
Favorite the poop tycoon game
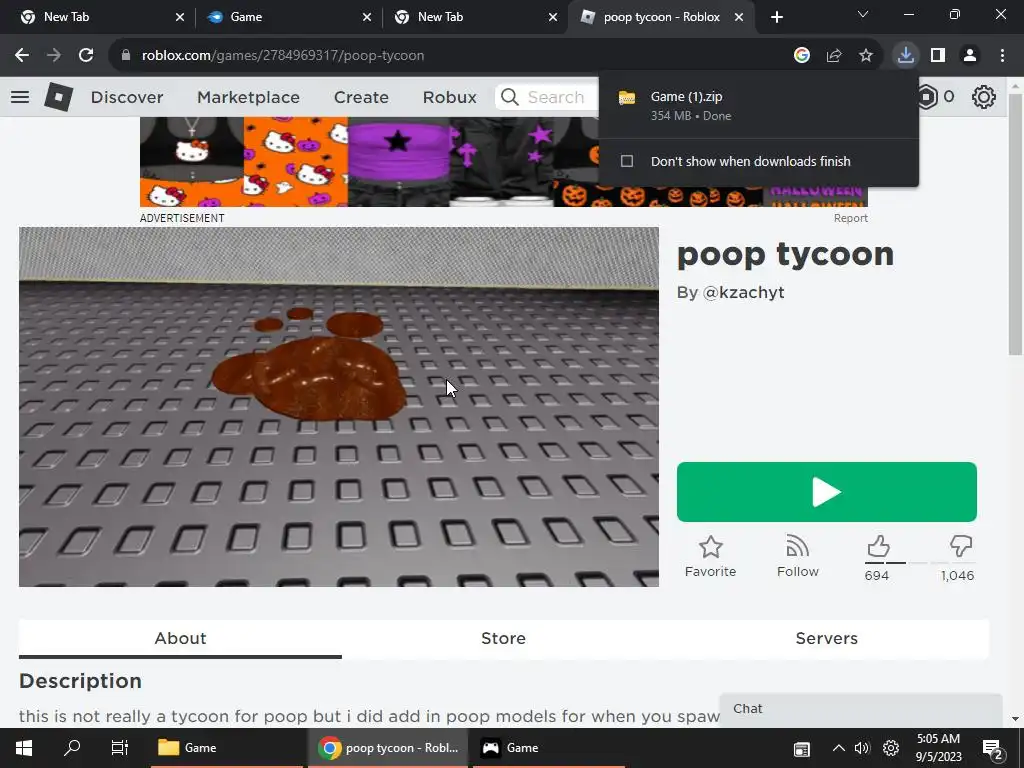tap(711, 557)
